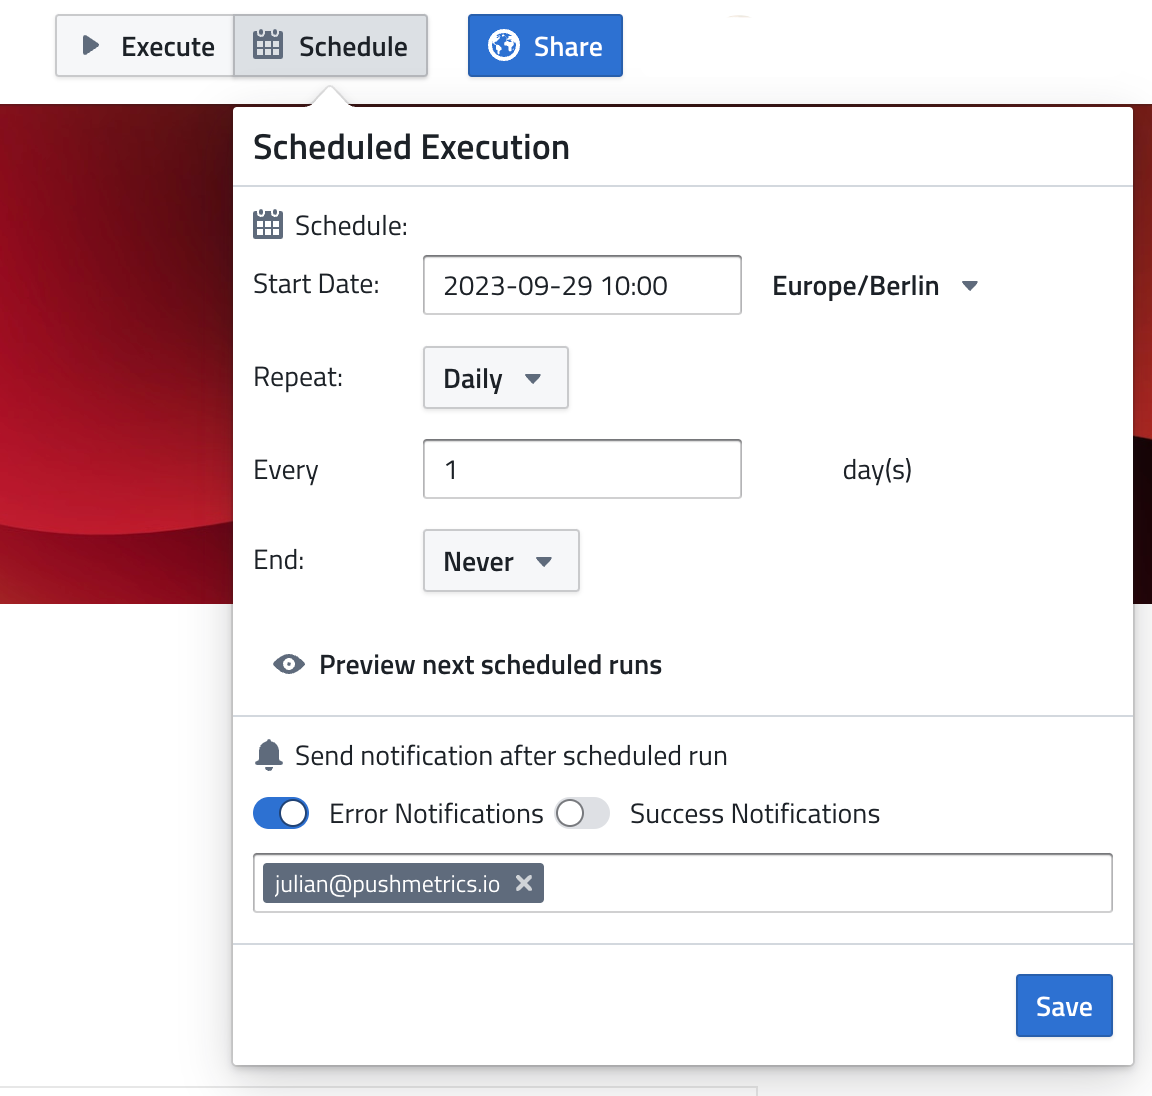Open the End Never dropdown

click(x=500, y=561)
